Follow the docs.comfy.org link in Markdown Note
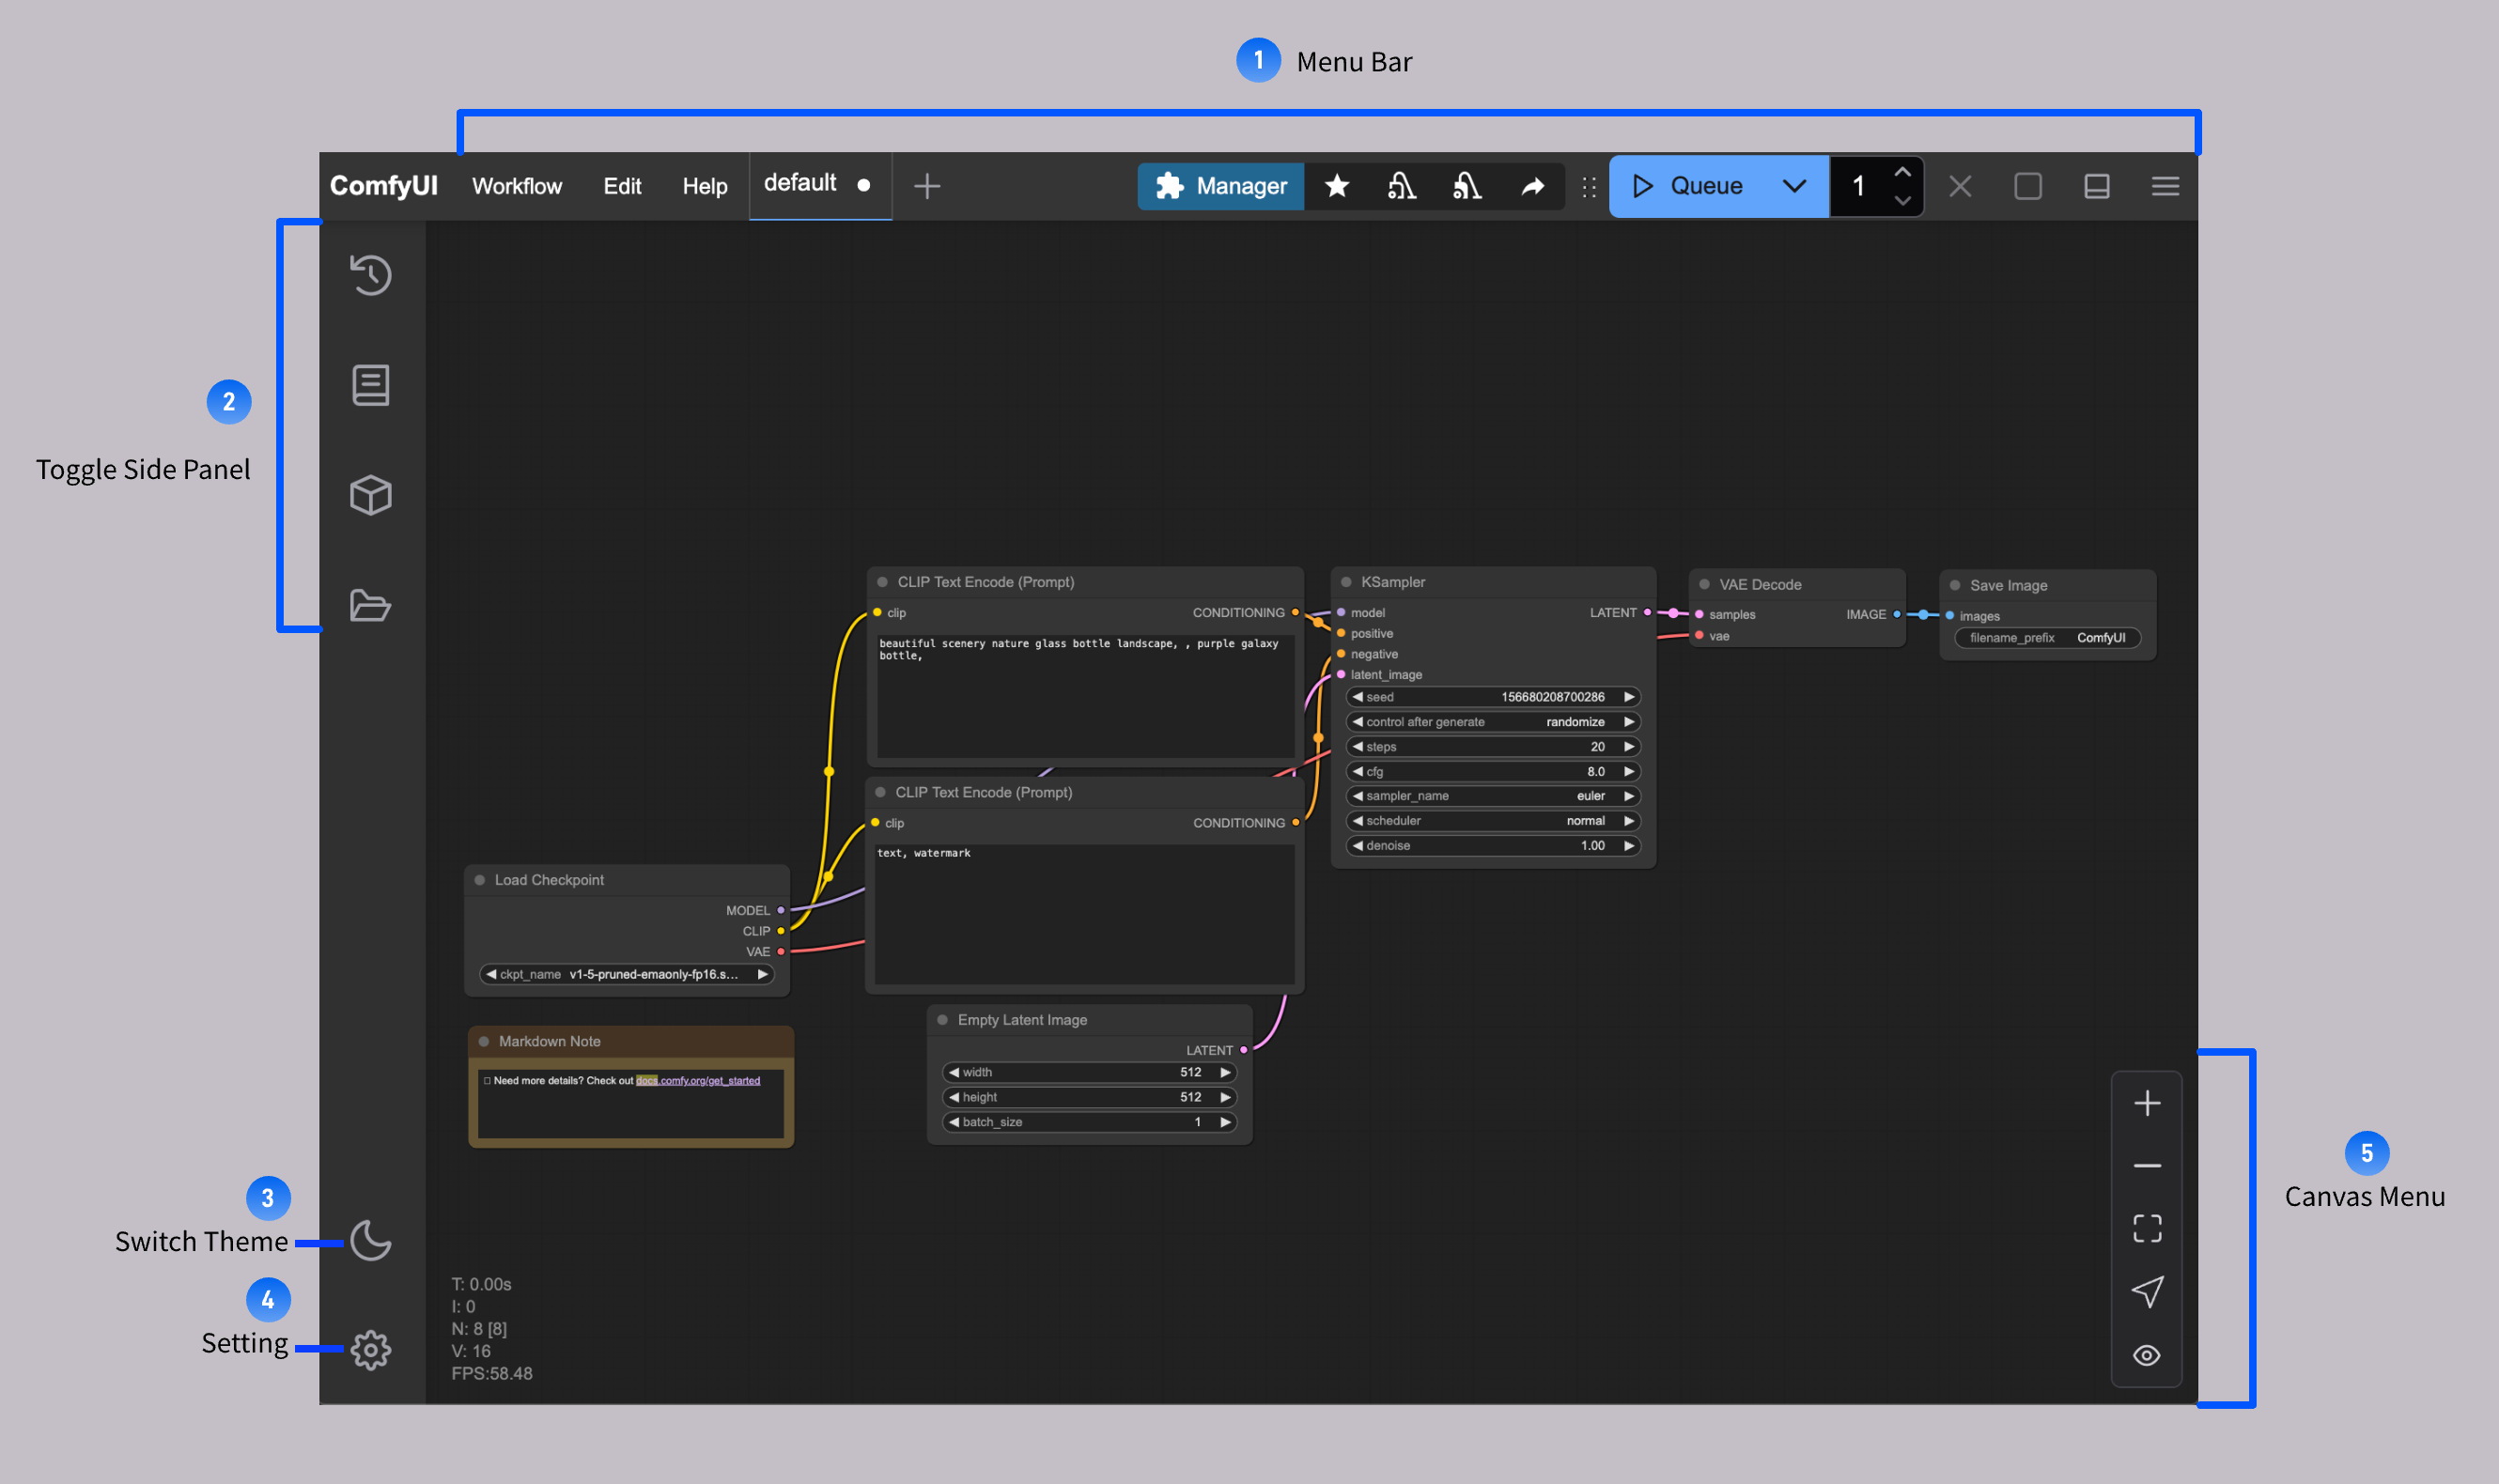 tap(698, 1081)
